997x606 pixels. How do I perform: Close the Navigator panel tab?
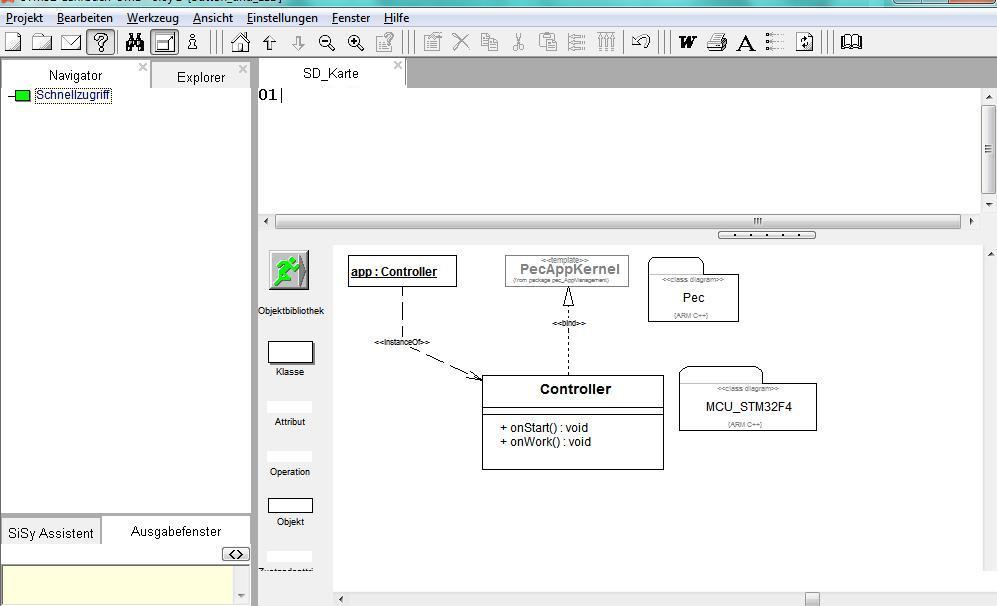(x=142, y=67)
